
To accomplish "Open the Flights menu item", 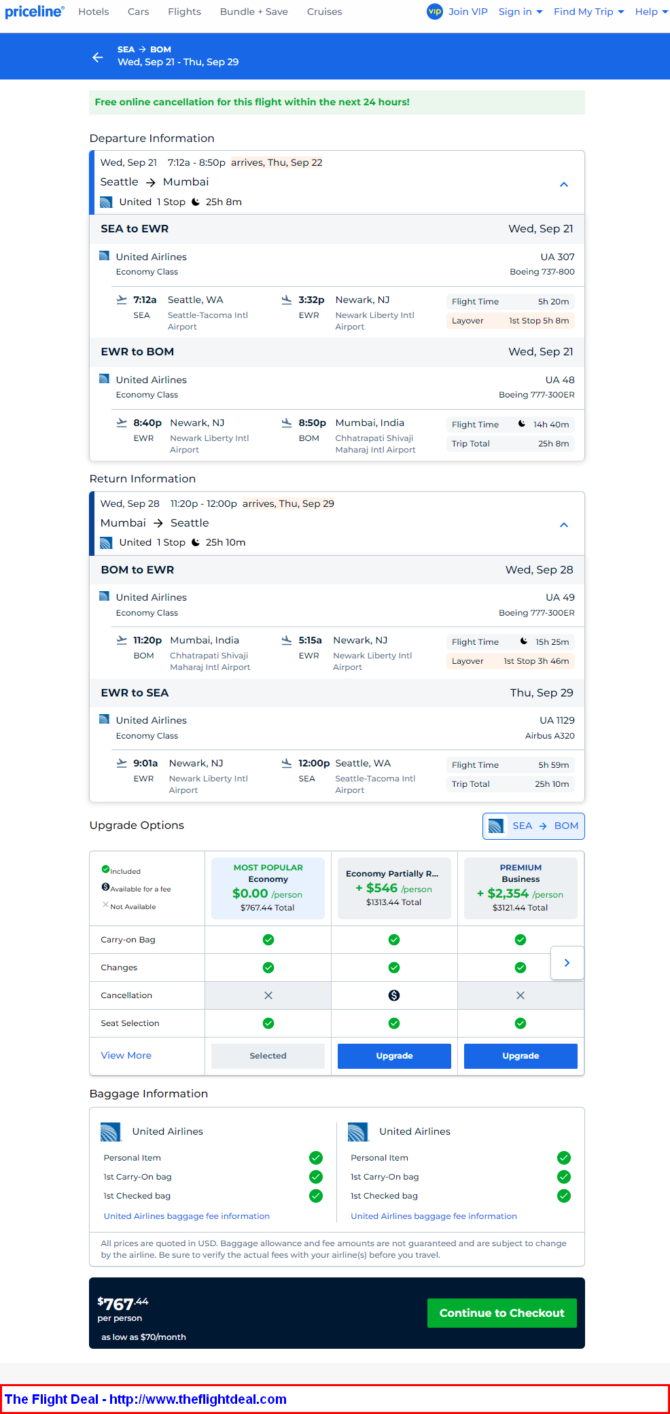I will [184, 12].
